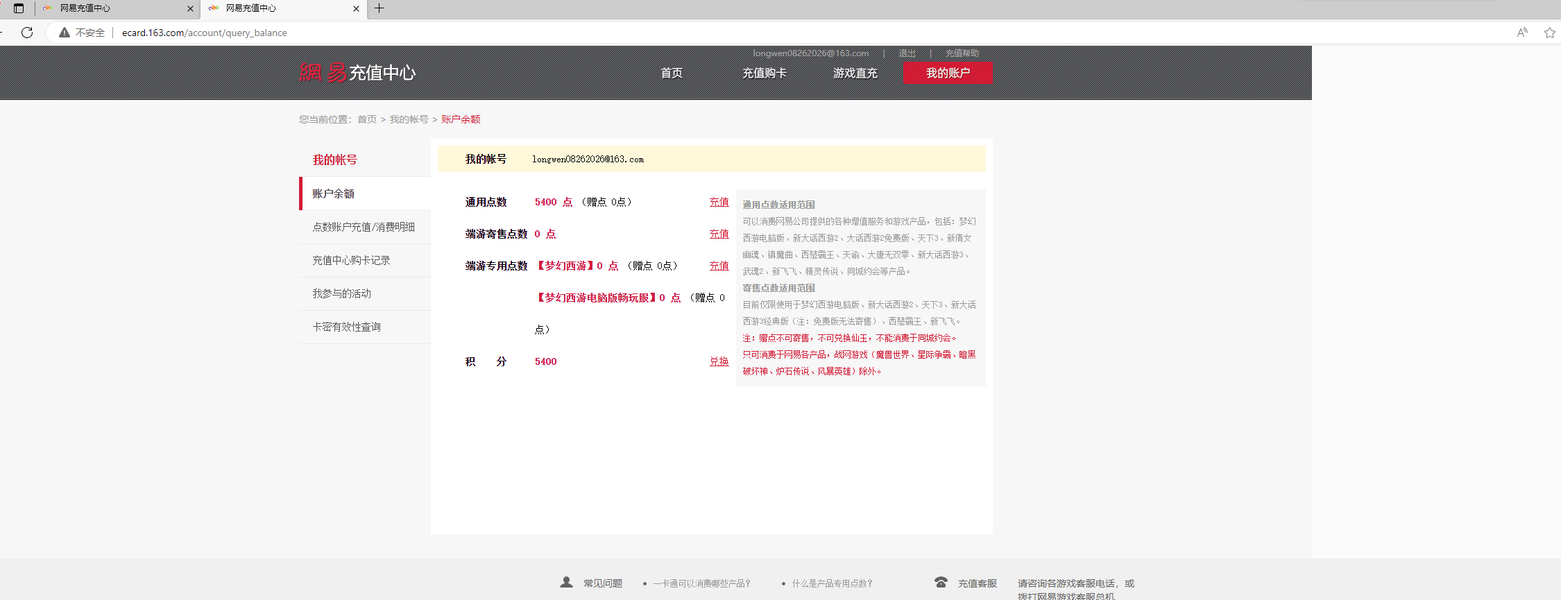Screen dimensions: 1561x600
Task: Select 账户余额 in the sidebar
Action: tap(365, 194)
